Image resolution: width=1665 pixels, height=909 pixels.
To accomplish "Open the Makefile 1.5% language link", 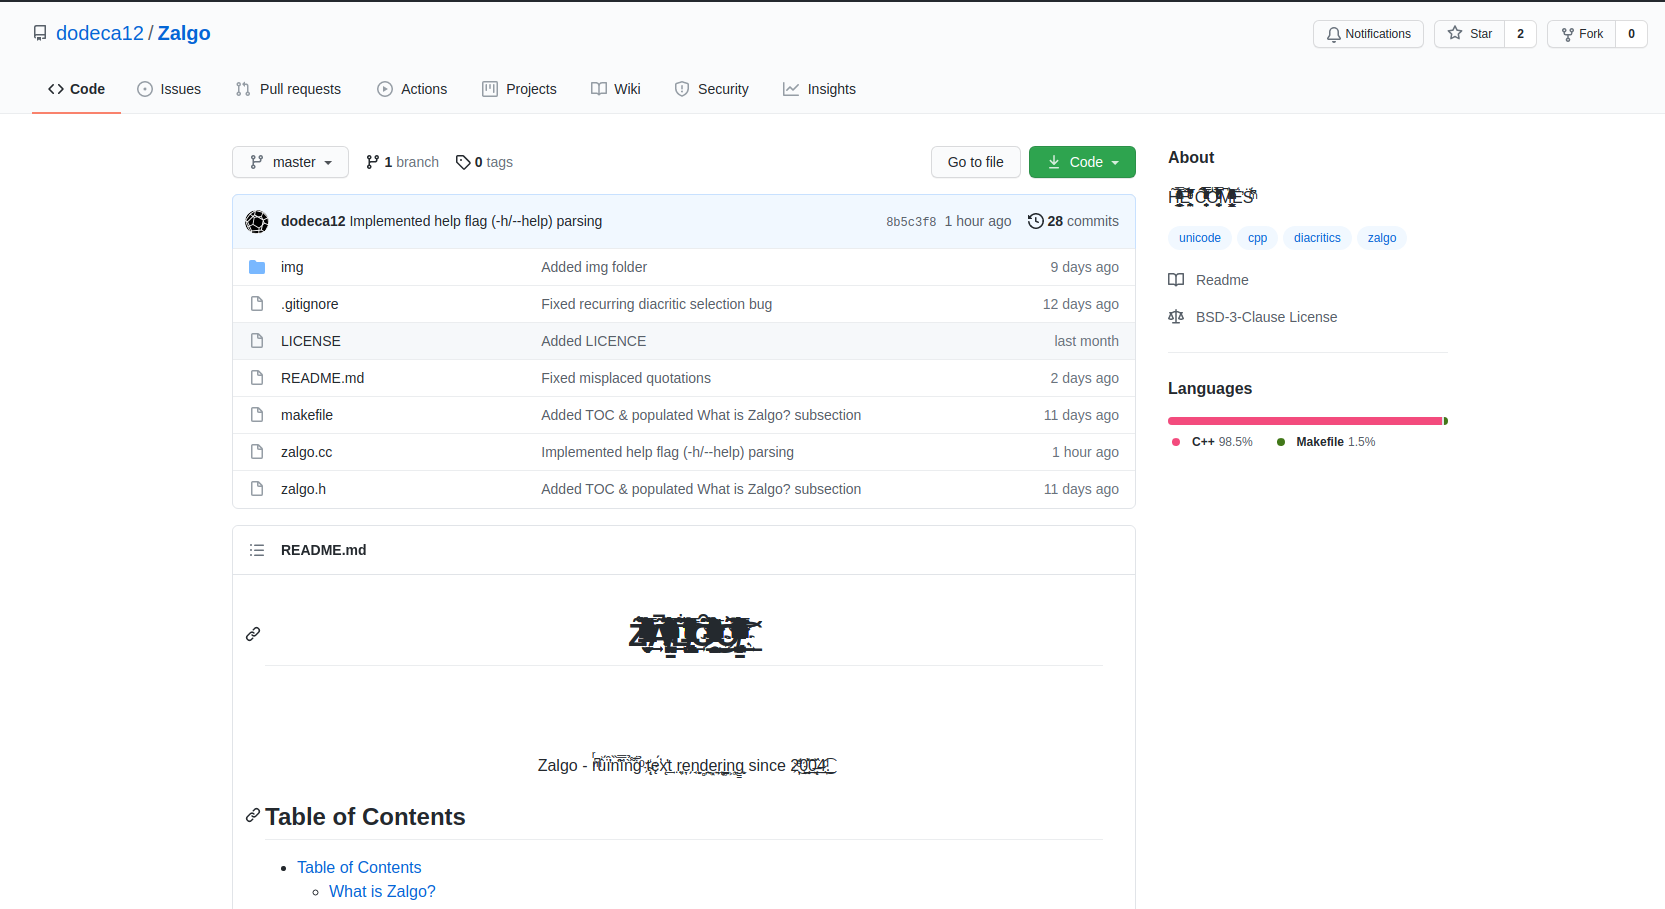I will 1326,442.
